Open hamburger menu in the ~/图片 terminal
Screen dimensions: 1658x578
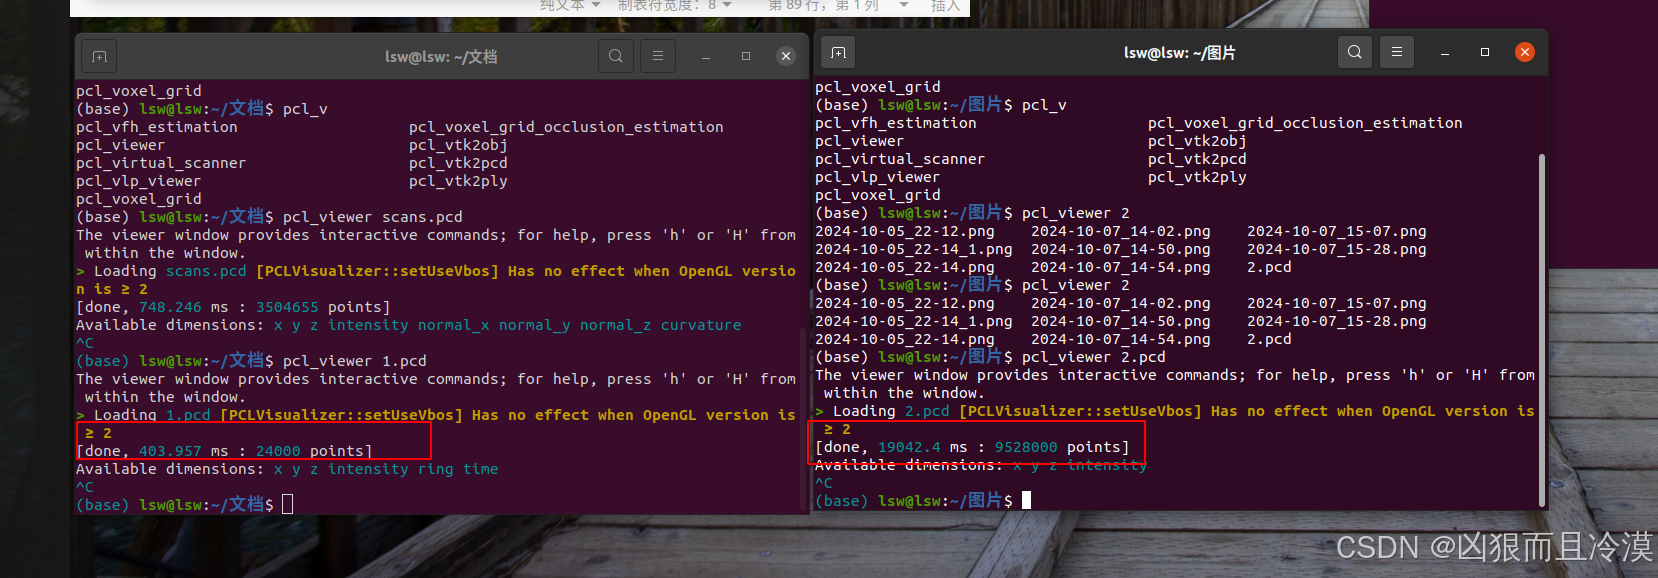coord(1397,52)
